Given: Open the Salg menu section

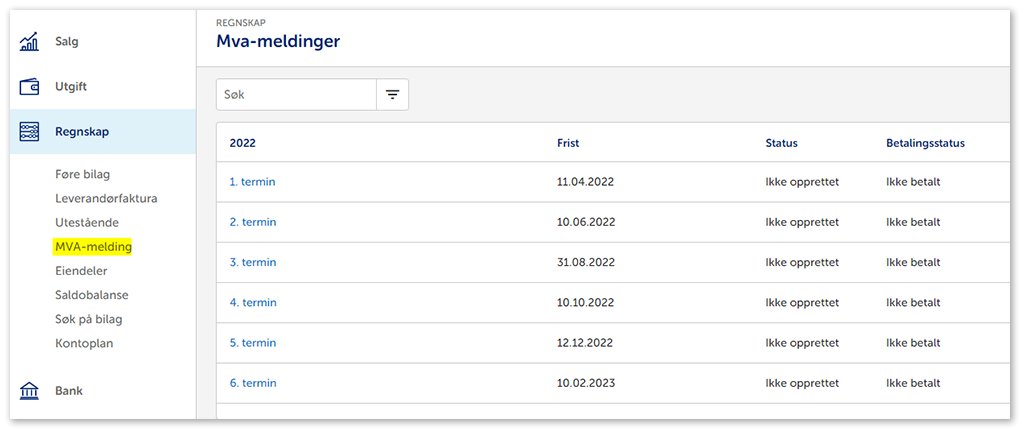Looking at the screenshot, I should [x=67, y=42].
